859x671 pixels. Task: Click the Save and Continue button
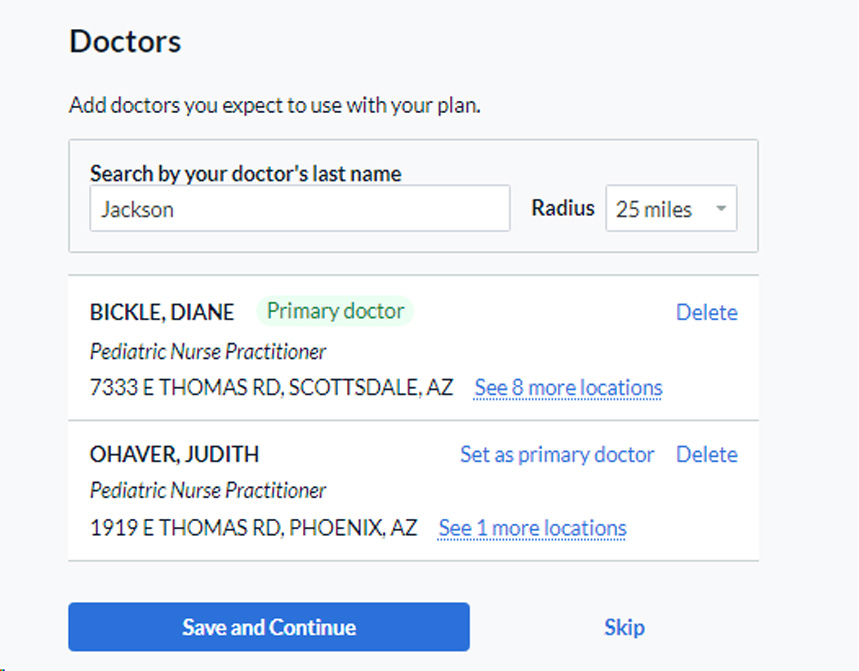(268, 627)
